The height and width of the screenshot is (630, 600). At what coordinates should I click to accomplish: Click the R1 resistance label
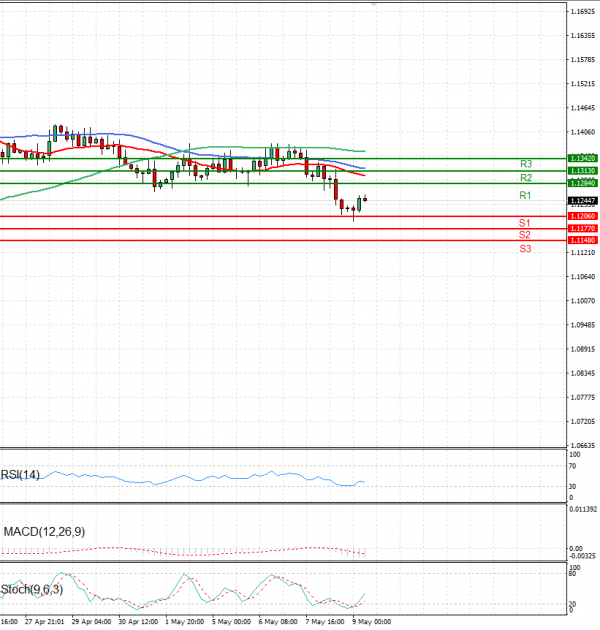(x=525, y=194)
